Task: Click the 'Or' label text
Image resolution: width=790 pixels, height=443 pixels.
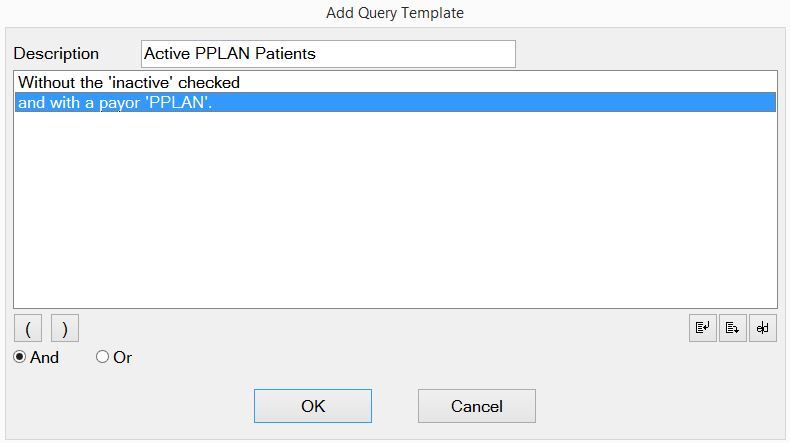Action: [x=122, y=357]
